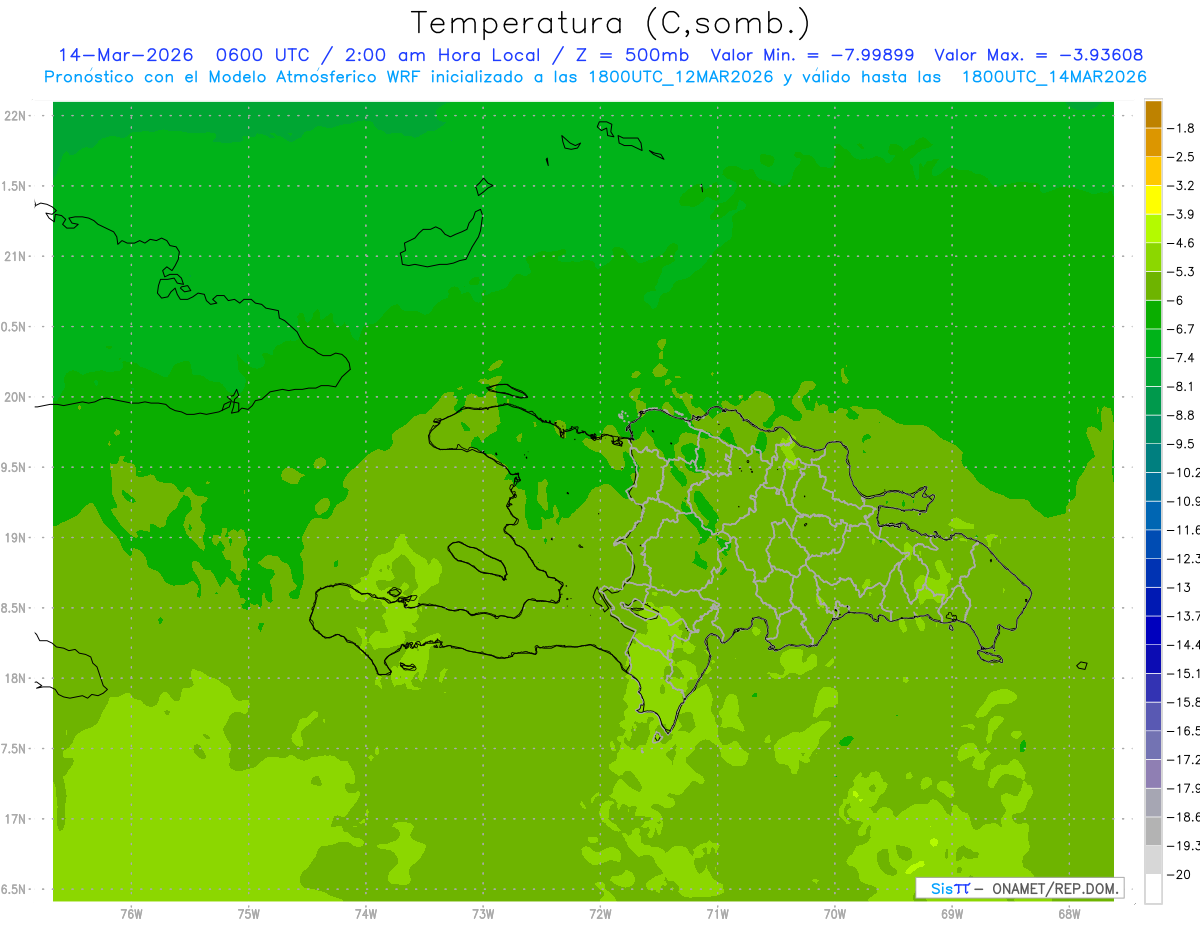Click the 18N latitude axis label

[x=17, y=678]
